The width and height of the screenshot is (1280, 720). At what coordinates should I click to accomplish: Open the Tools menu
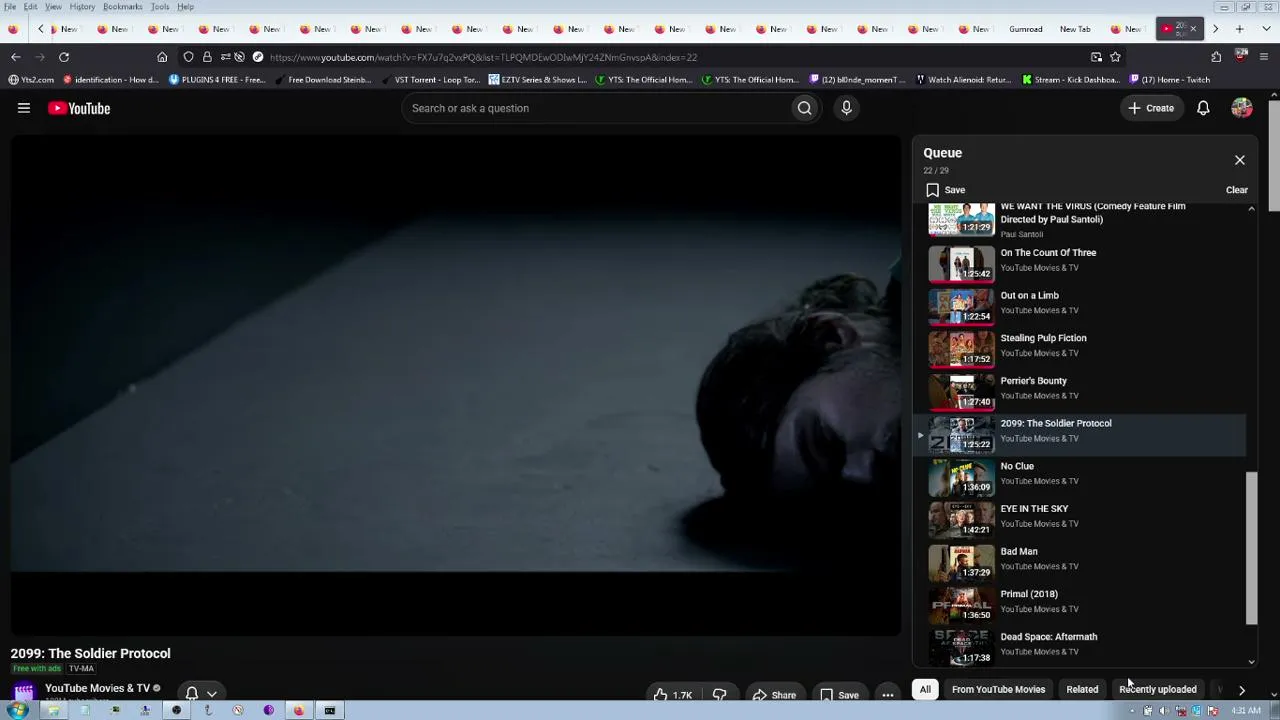pos(160,7)
